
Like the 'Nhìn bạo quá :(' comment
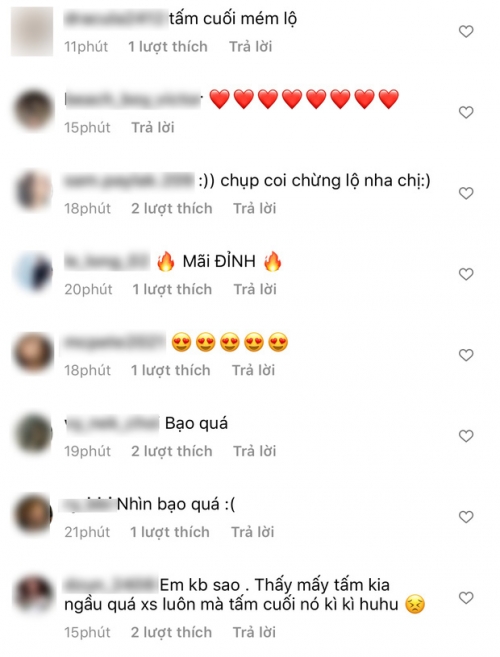point(466,517)
